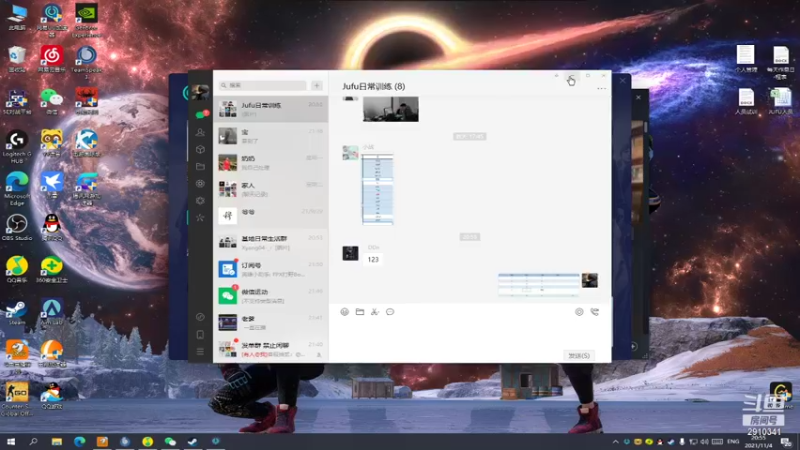The height and width of the screenshot is (450, 800).
Task: Open chat info three-dots menu
Action: 602,88
